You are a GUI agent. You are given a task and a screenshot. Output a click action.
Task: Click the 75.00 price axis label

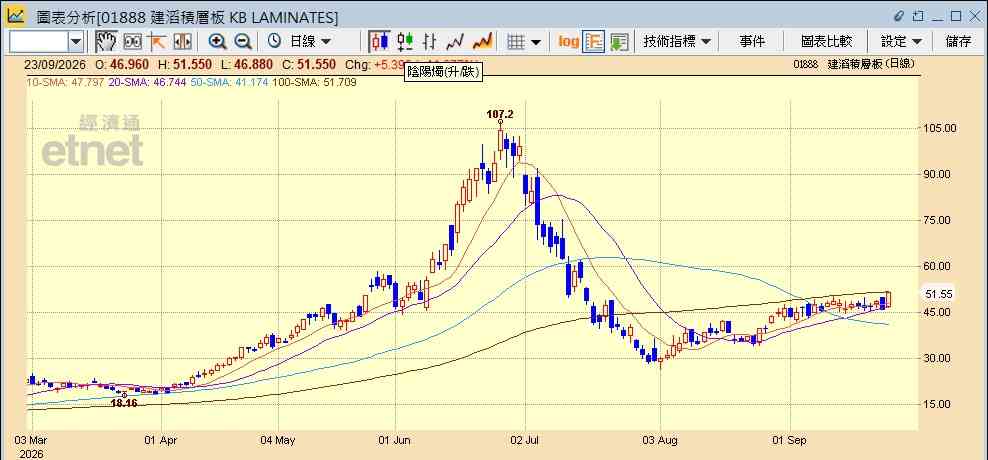coord(939,220)
